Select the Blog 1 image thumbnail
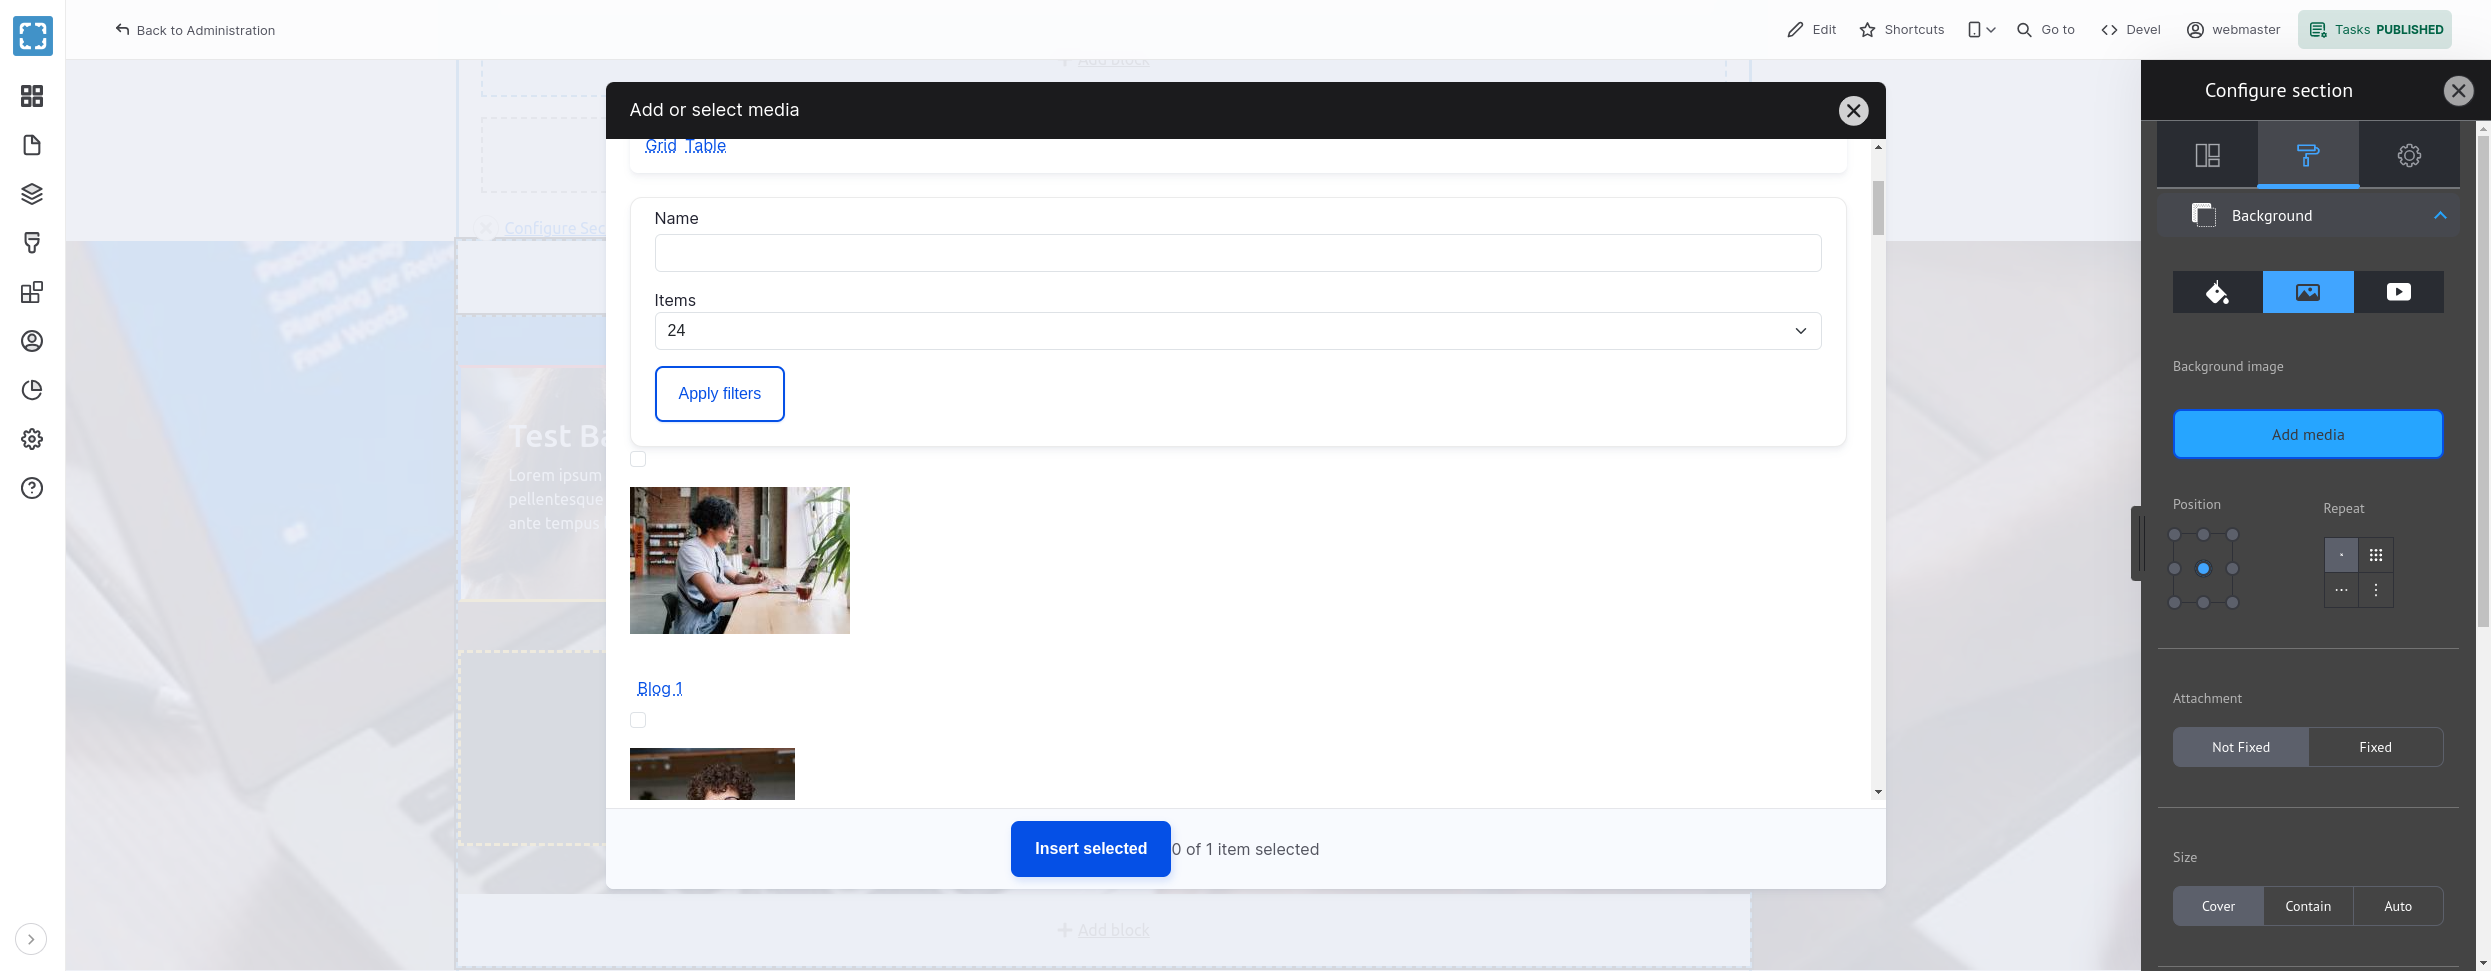Screen dimensions: 2491x971 pyautogui.click(x=740, y=560)
